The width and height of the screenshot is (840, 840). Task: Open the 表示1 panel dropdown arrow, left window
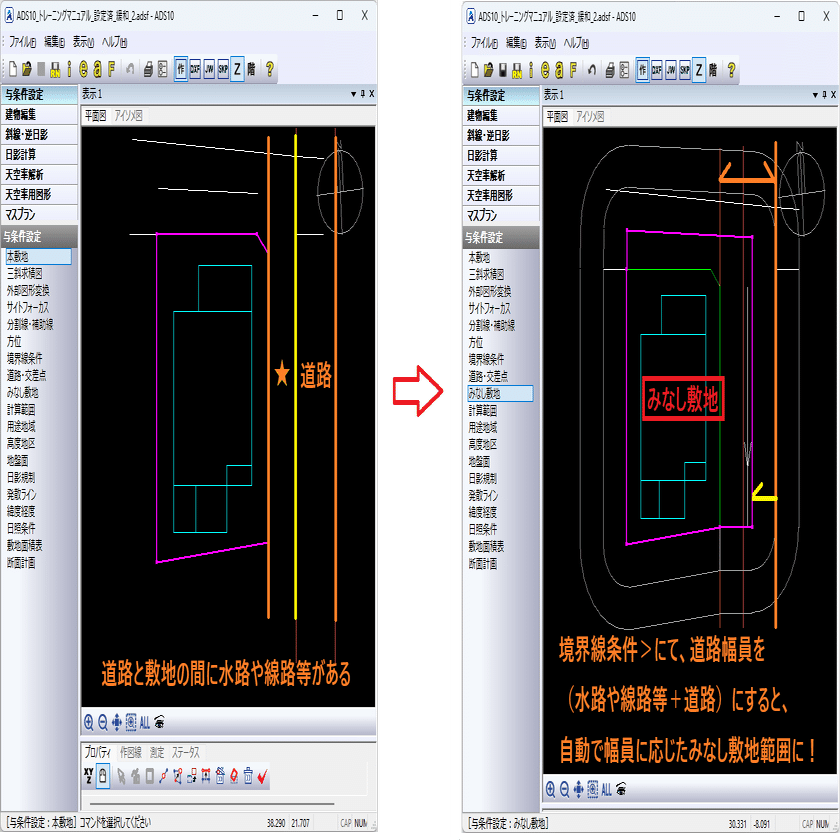354,94
